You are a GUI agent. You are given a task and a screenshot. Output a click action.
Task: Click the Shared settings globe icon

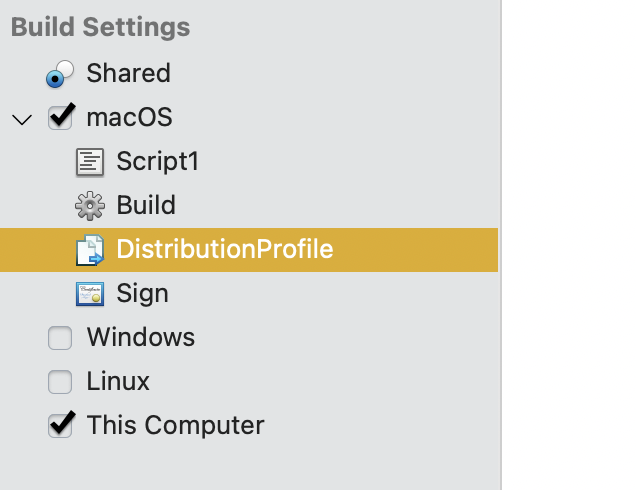pyautogui.click(x=60, y=74)
